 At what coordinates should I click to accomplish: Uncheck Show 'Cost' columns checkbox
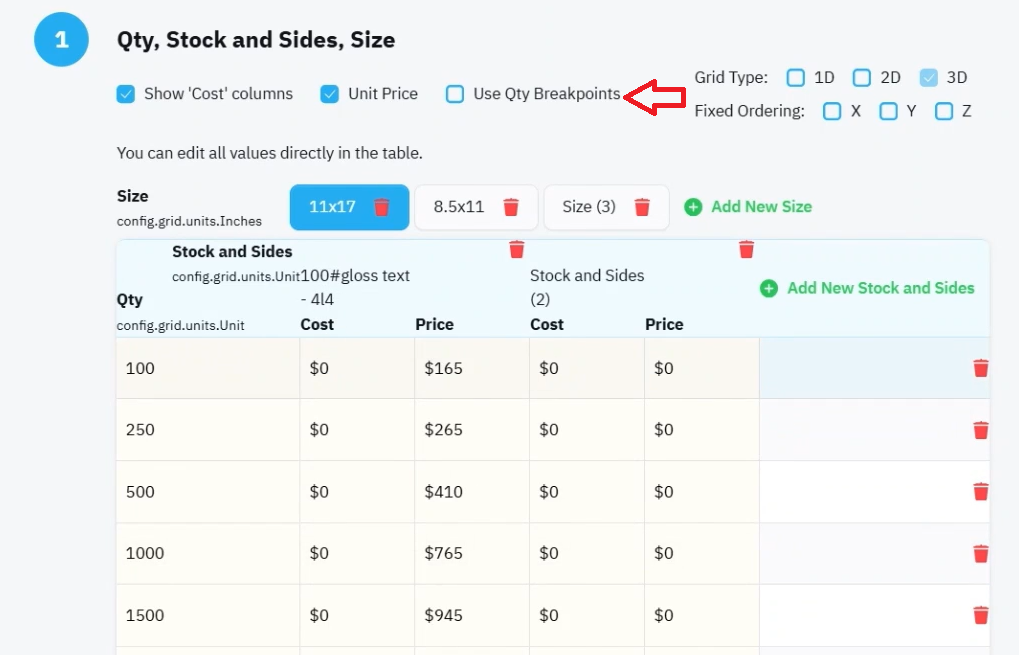[x=125, y=94]
